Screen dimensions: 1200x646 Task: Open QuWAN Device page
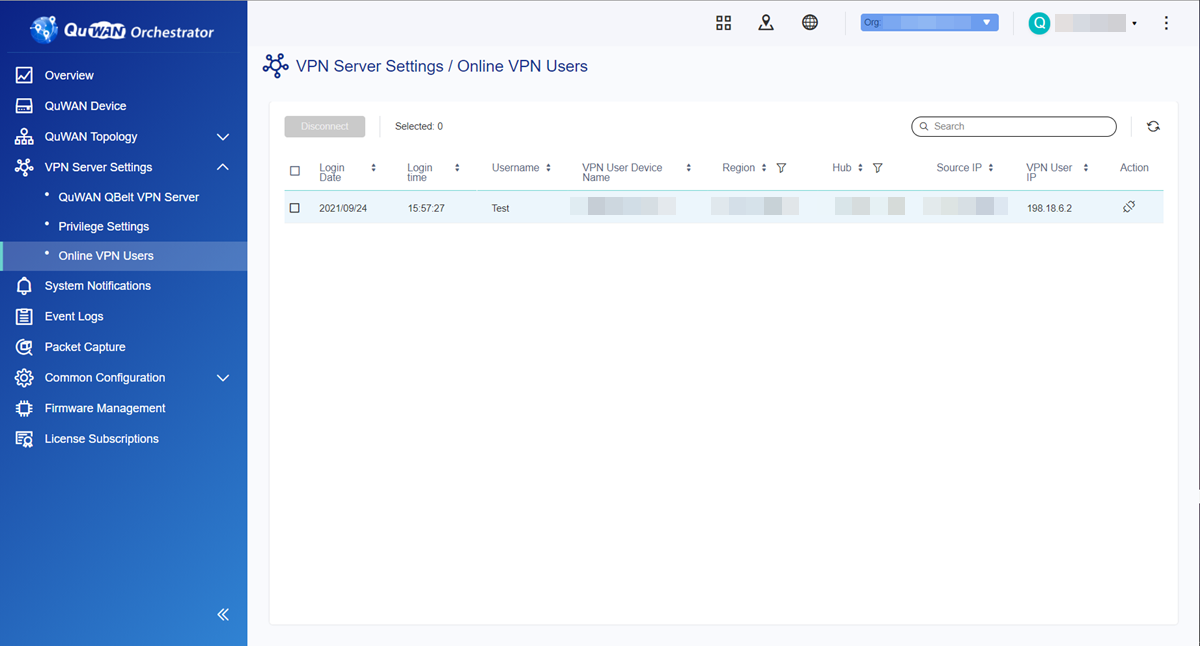pos(86,106)
